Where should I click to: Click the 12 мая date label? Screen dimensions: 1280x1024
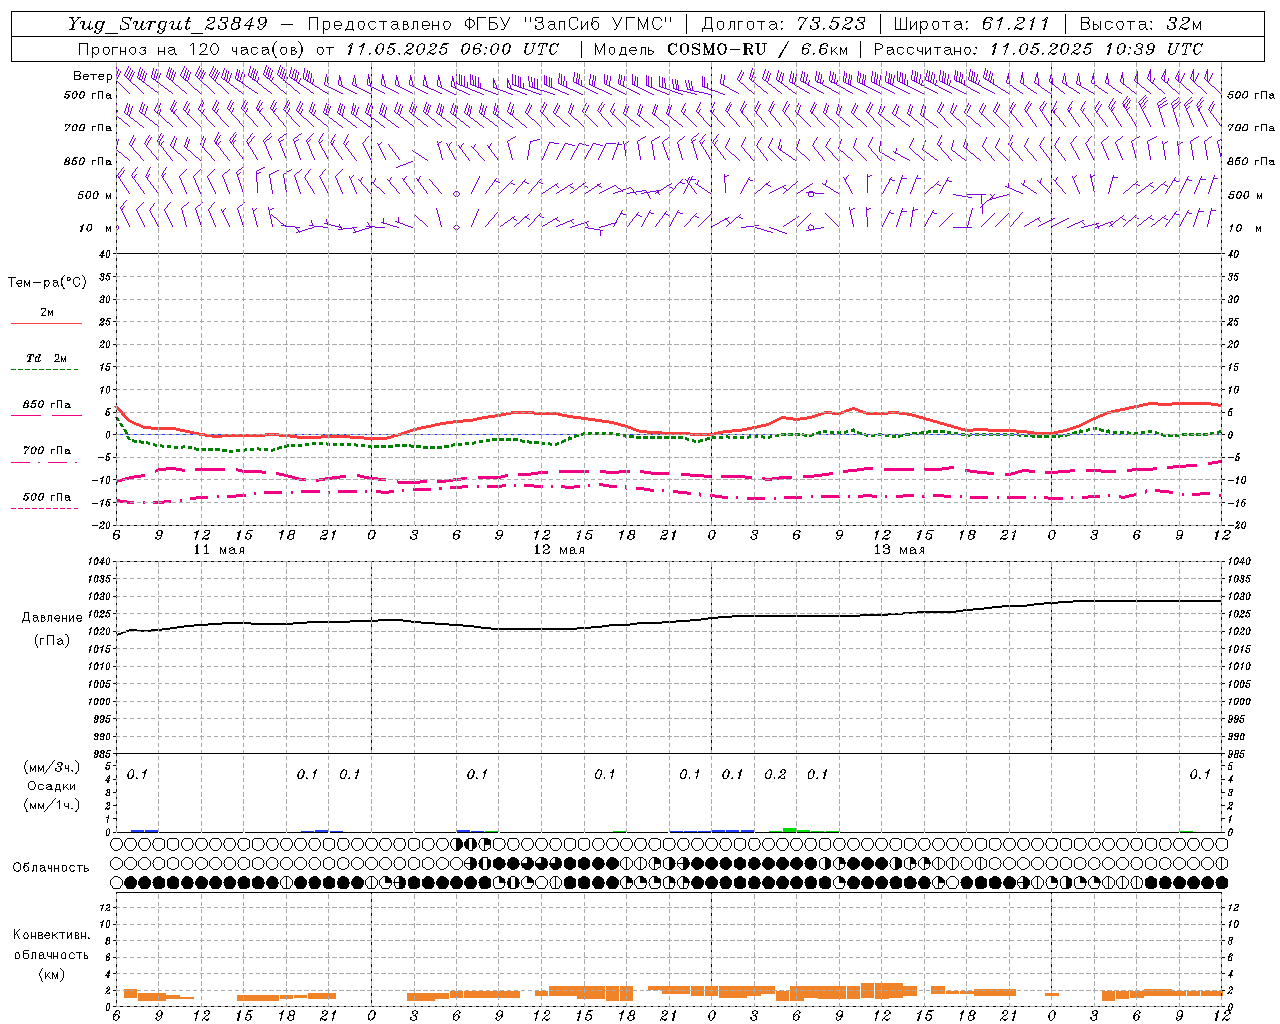click(x=559, y=550)
